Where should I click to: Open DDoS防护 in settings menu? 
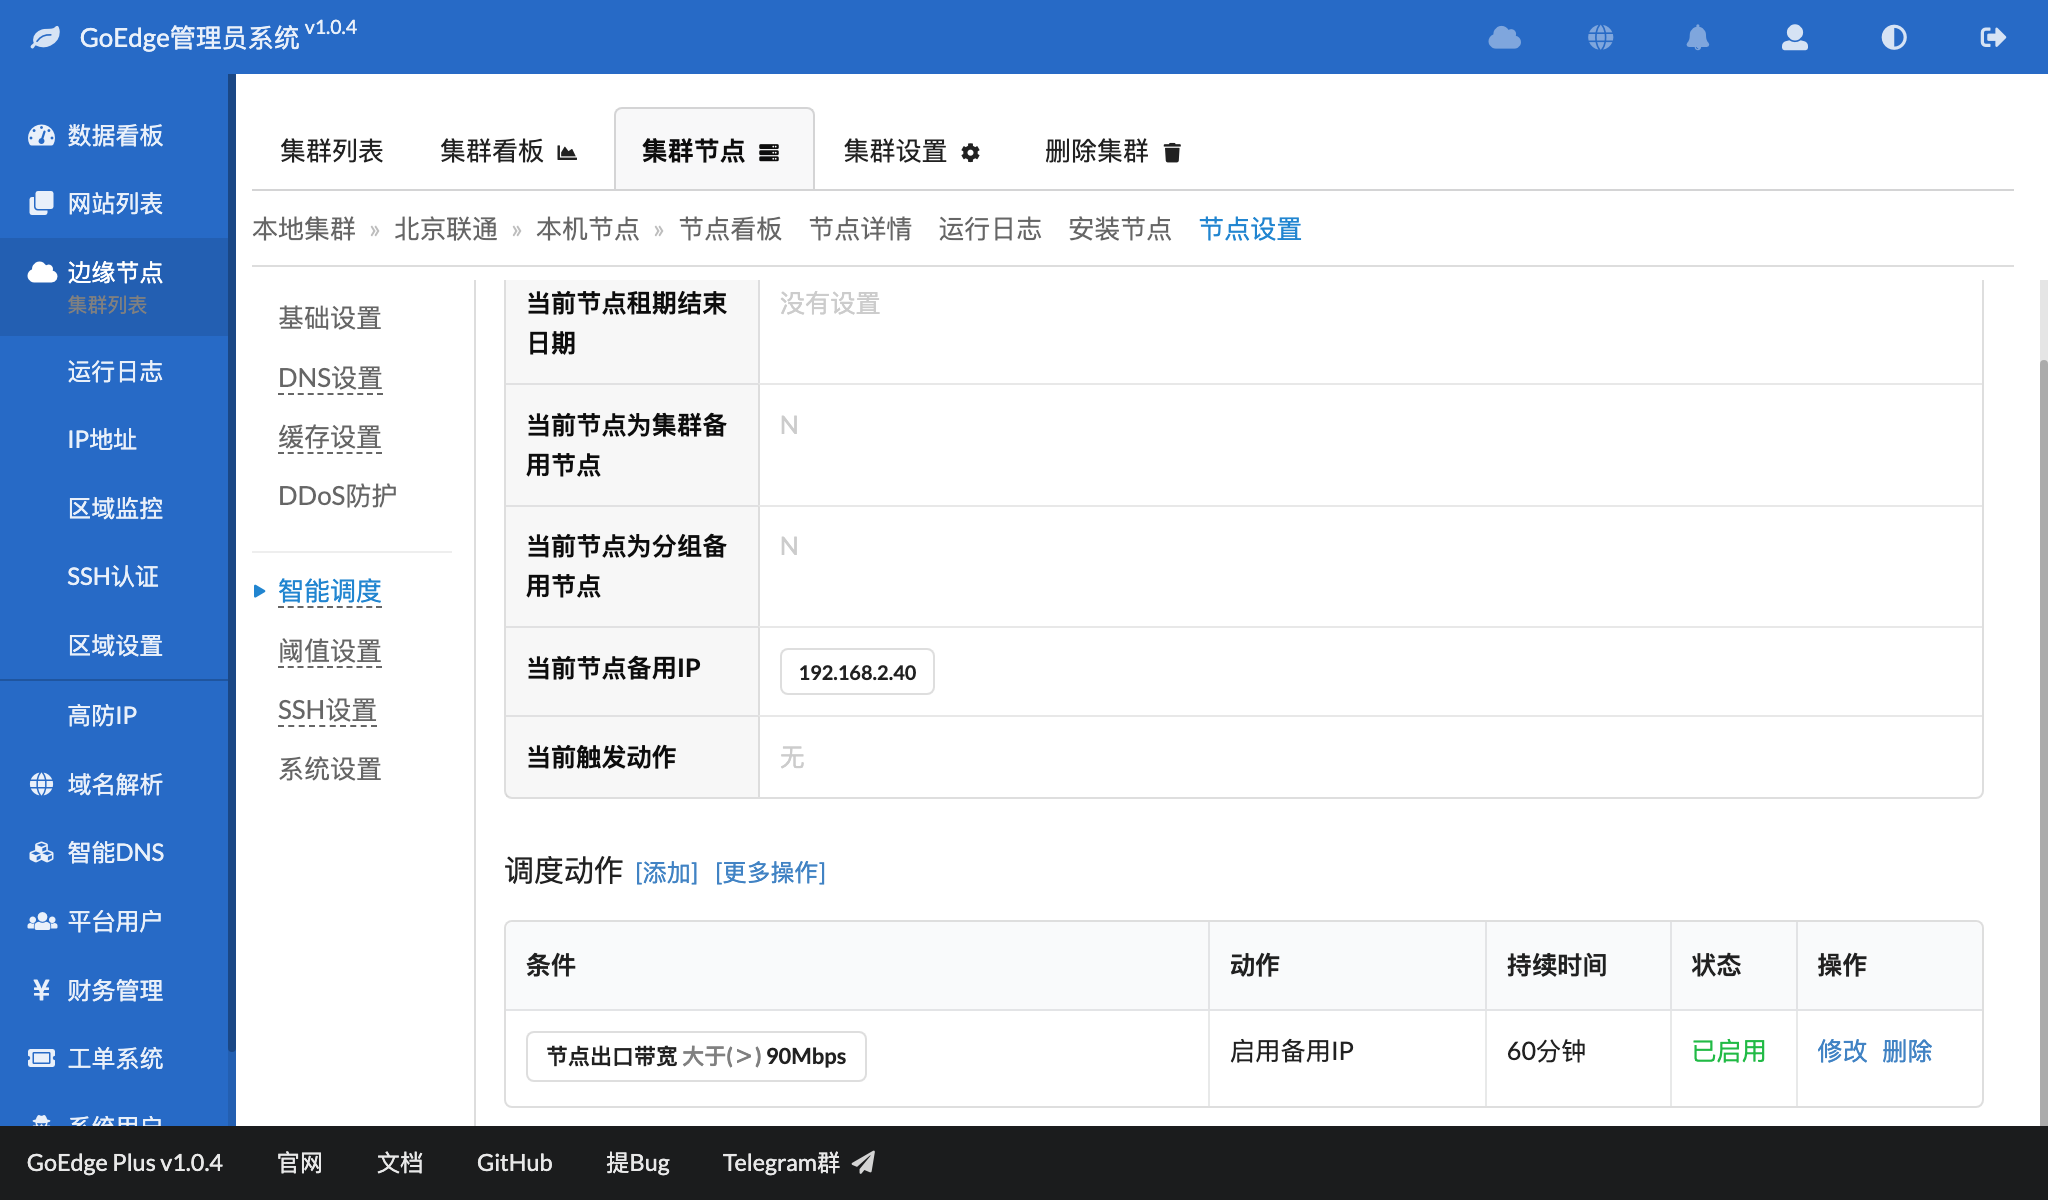pyautogui.click(x=337, y=496)
